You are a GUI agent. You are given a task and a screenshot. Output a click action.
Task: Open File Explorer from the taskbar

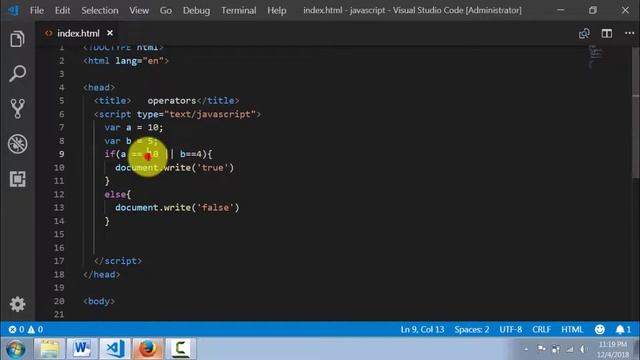point(49,349)
